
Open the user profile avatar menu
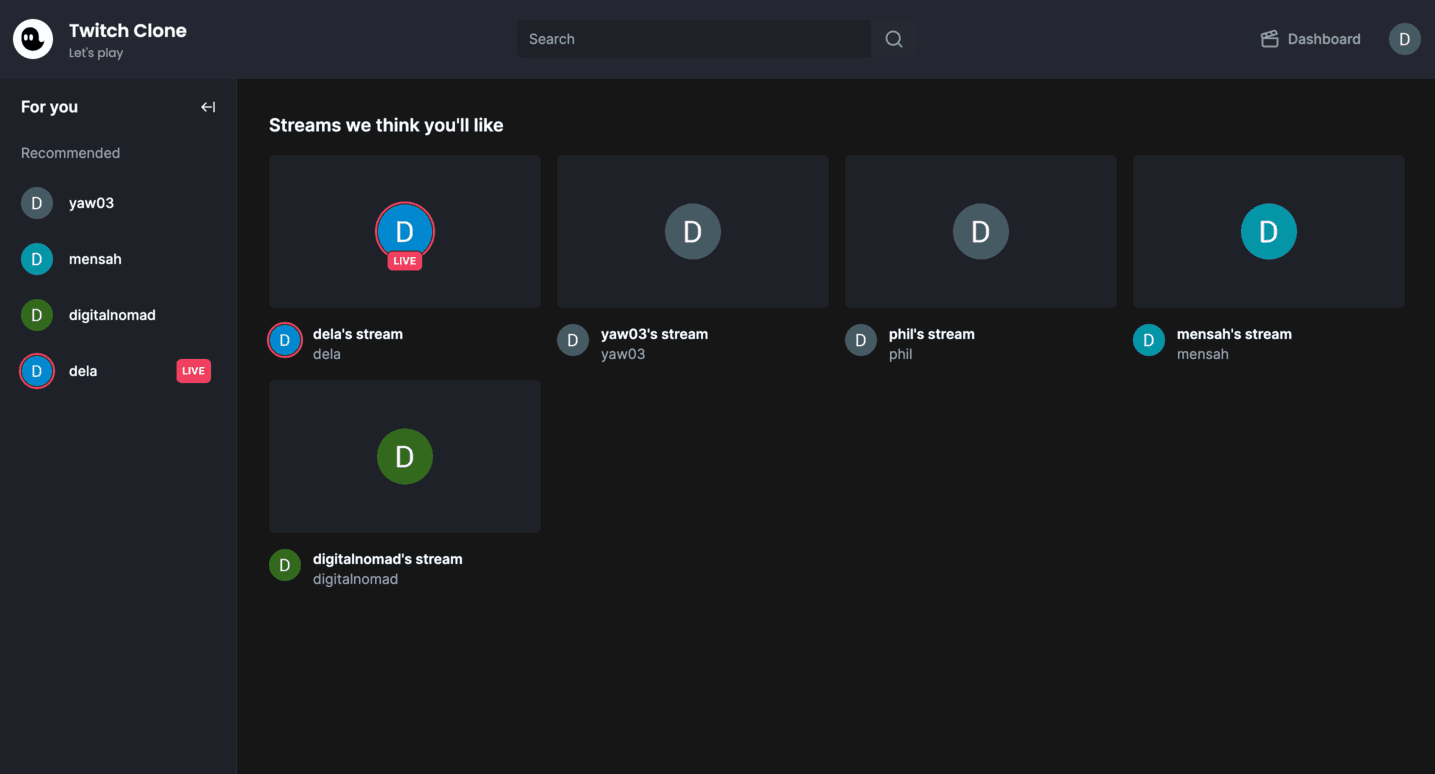pyautogui.click(x=1404, y=39)
